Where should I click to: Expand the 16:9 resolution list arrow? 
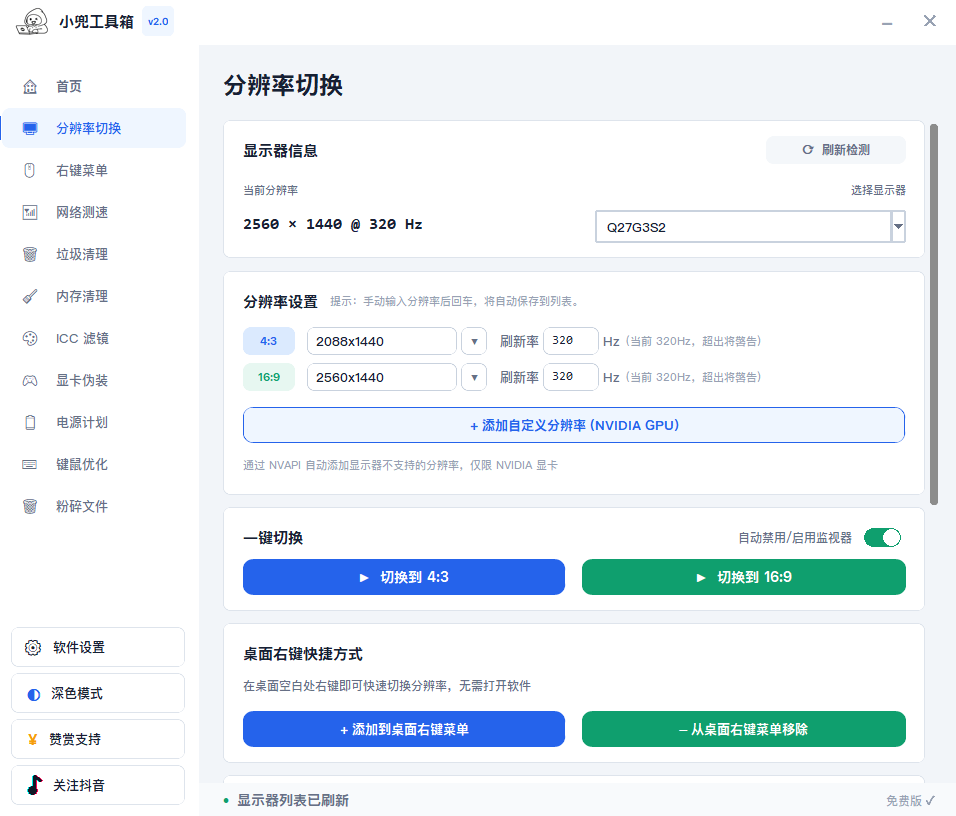(x=474, y=378)
